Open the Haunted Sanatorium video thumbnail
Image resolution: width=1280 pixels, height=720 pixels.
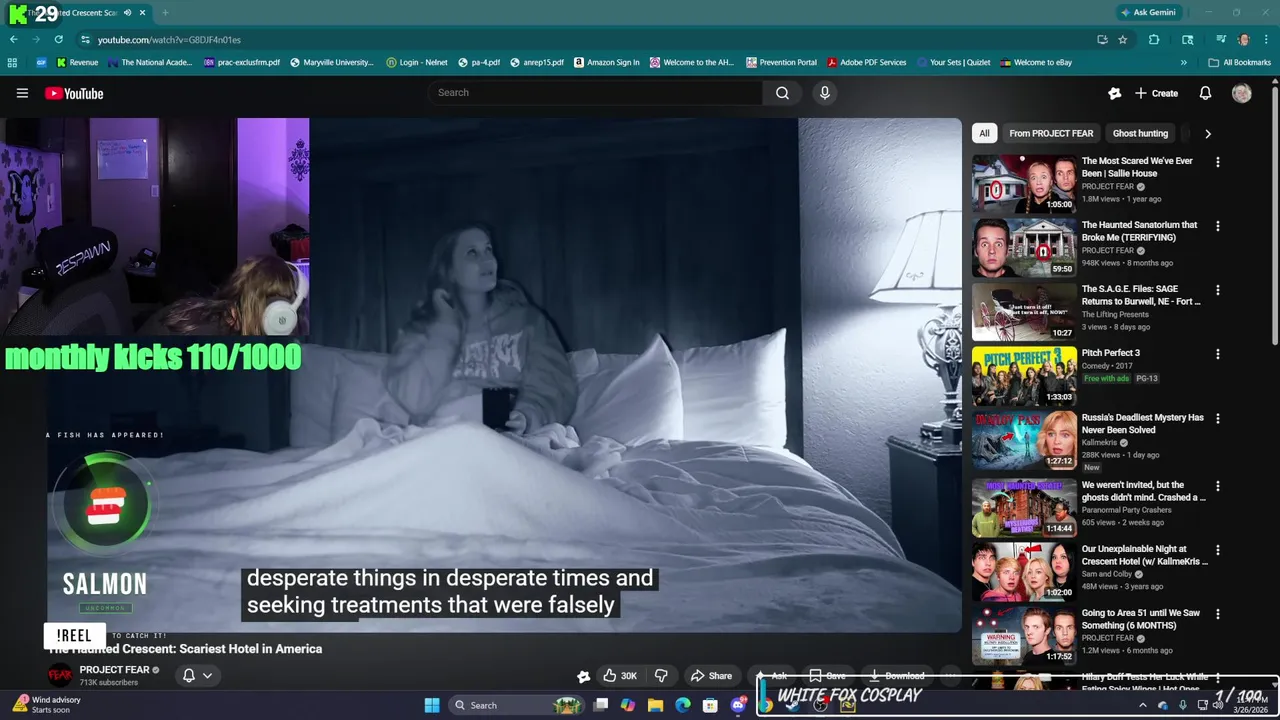point(1025,247)
